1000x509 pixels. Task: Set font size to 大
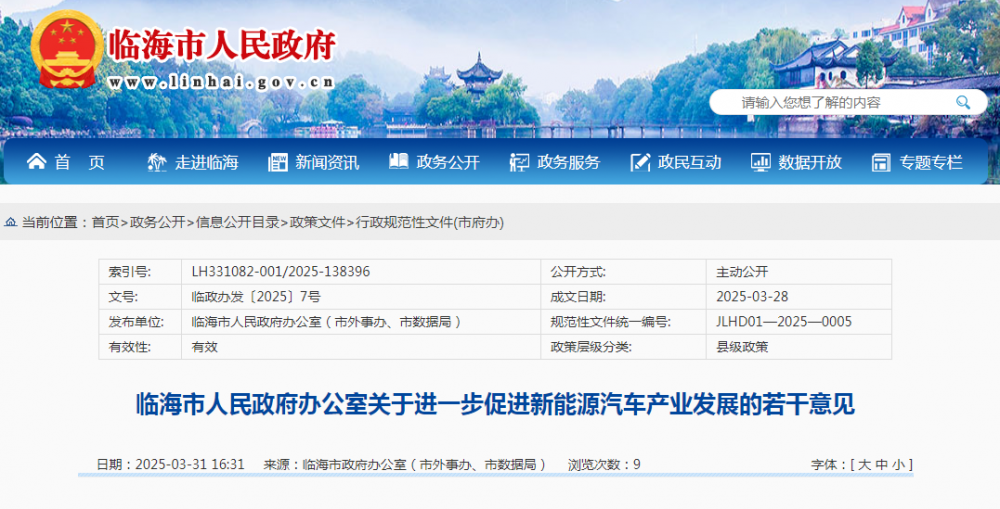coord(864,464)
